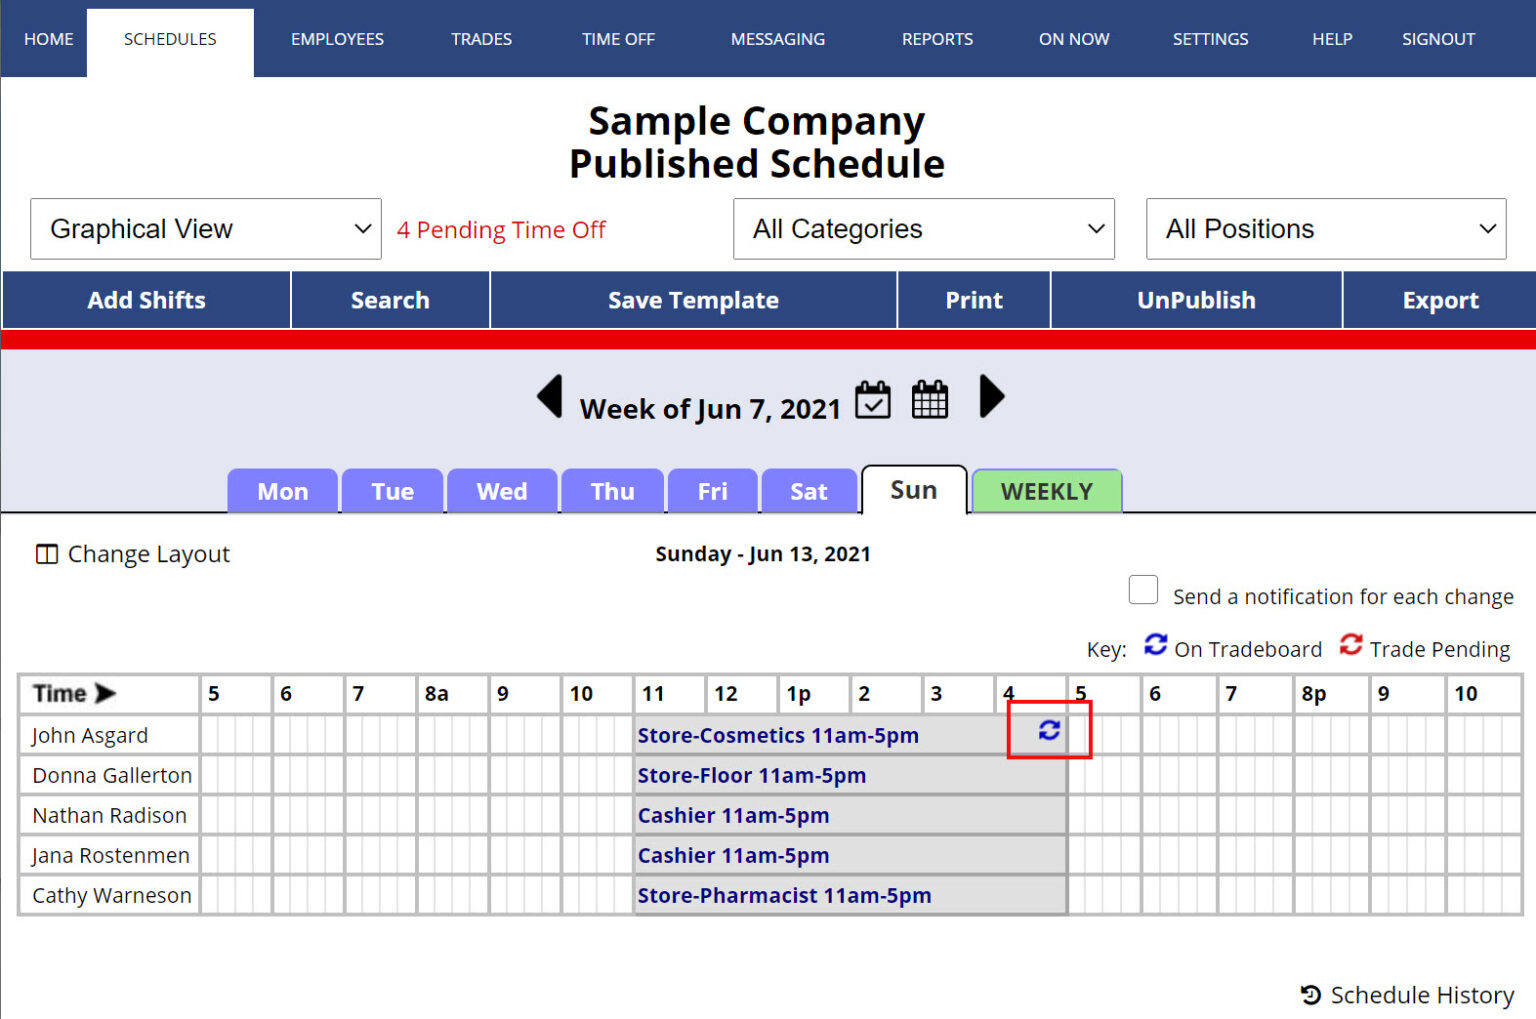Enable Send a notification for each change
This screenshot has height=1019, width=1536.
[x=1143, y=590]
